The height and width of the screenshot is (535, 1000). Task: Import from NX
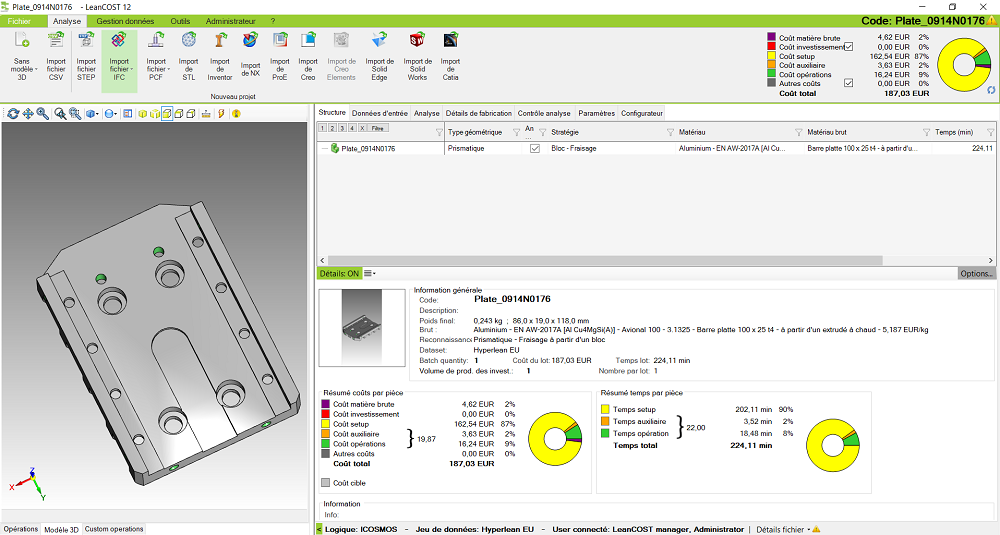point(250,56)
